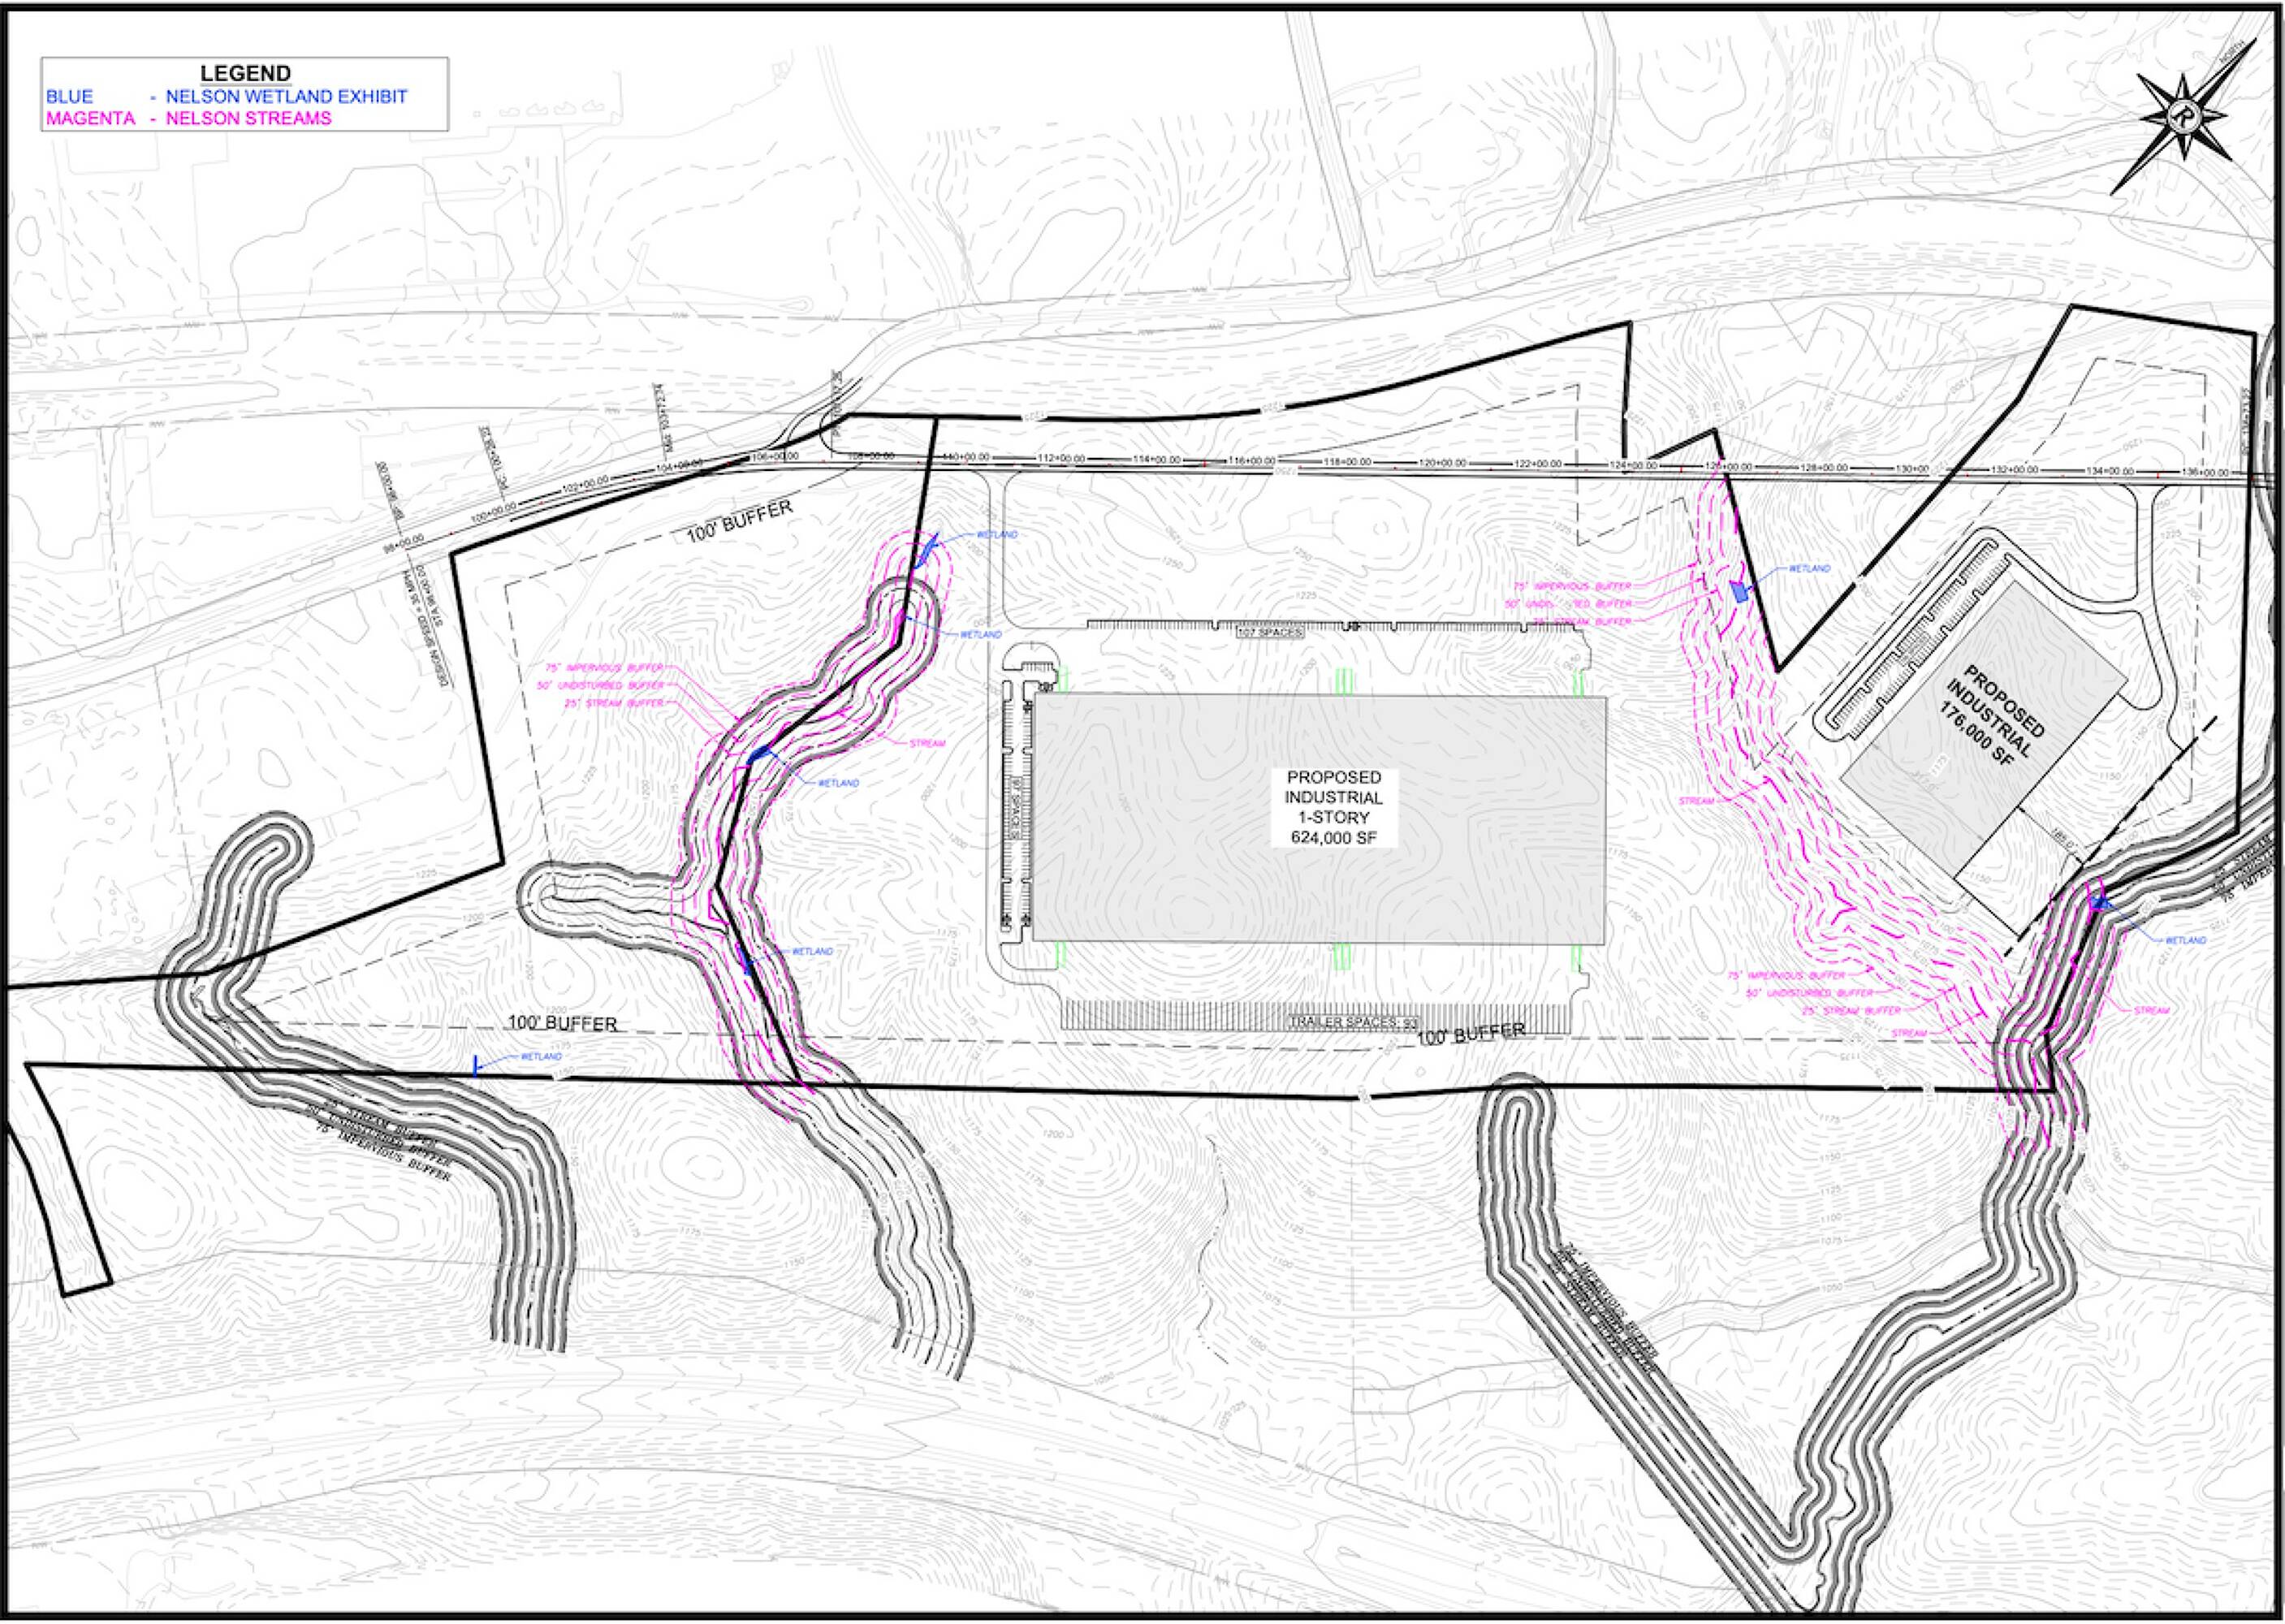
Task: Click the NELSON WETLAND EXHIBIT legend entry
Action: (286, 97)
